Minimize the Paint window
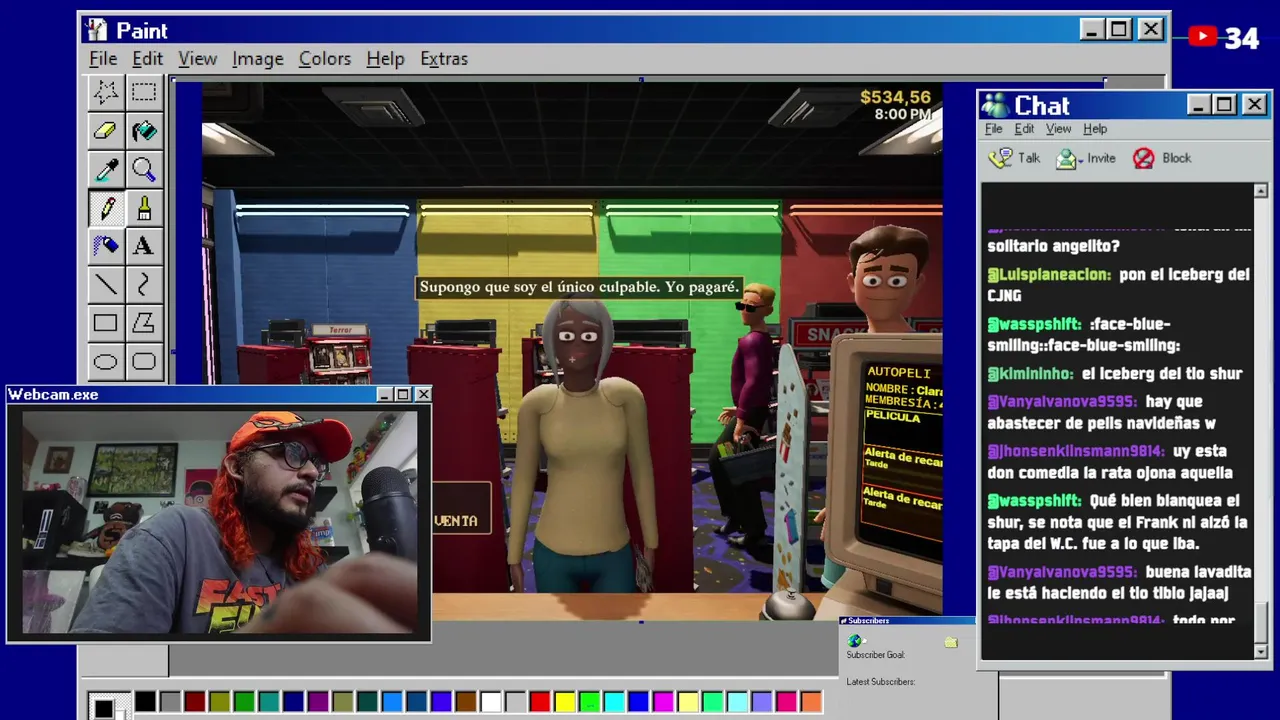This screenshot has width=1280, height=720. click(1092, 30)
